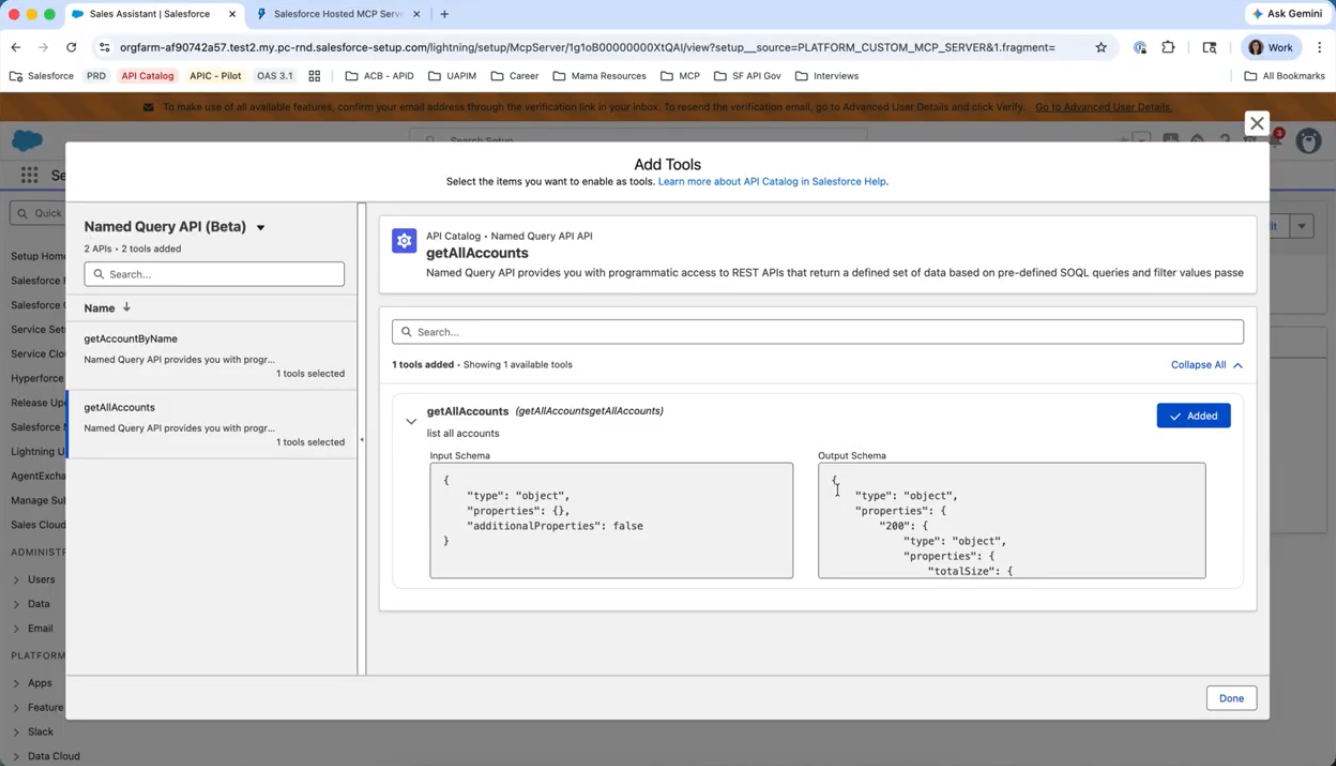Screen dimensions: 1336x766
Task: Click the Output Schema code box
Action: (1011, 520)
